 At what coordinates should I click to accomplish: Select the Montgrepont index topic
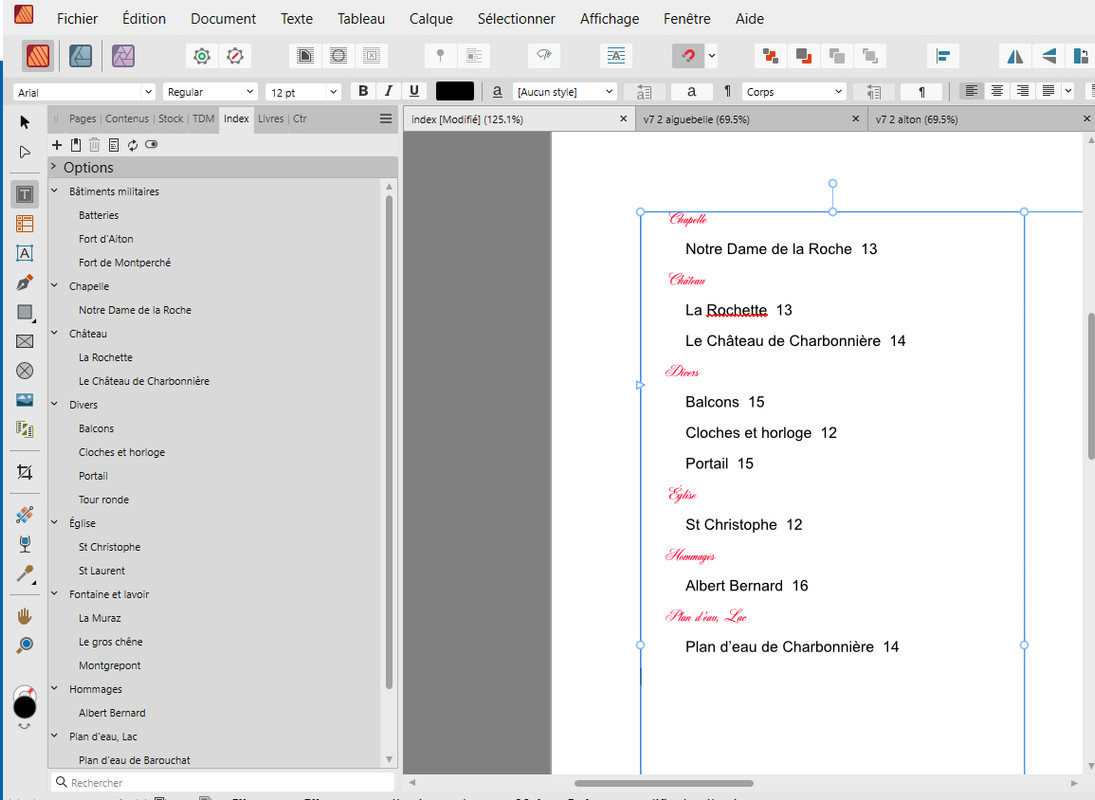click(110, 665)
